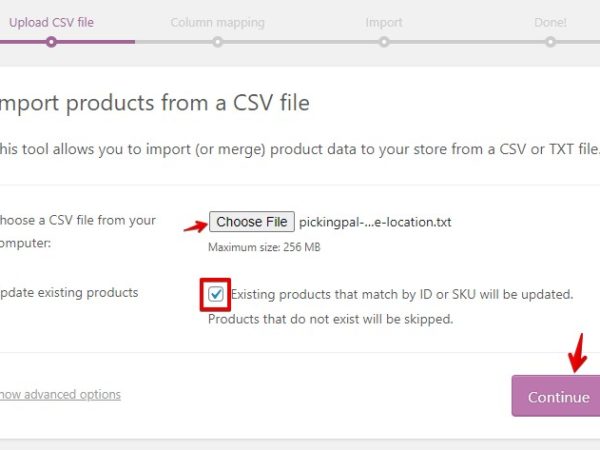
Task: Toggle the Update existing products checkbox
Action: pyautogui.click(x=216, y=295)
